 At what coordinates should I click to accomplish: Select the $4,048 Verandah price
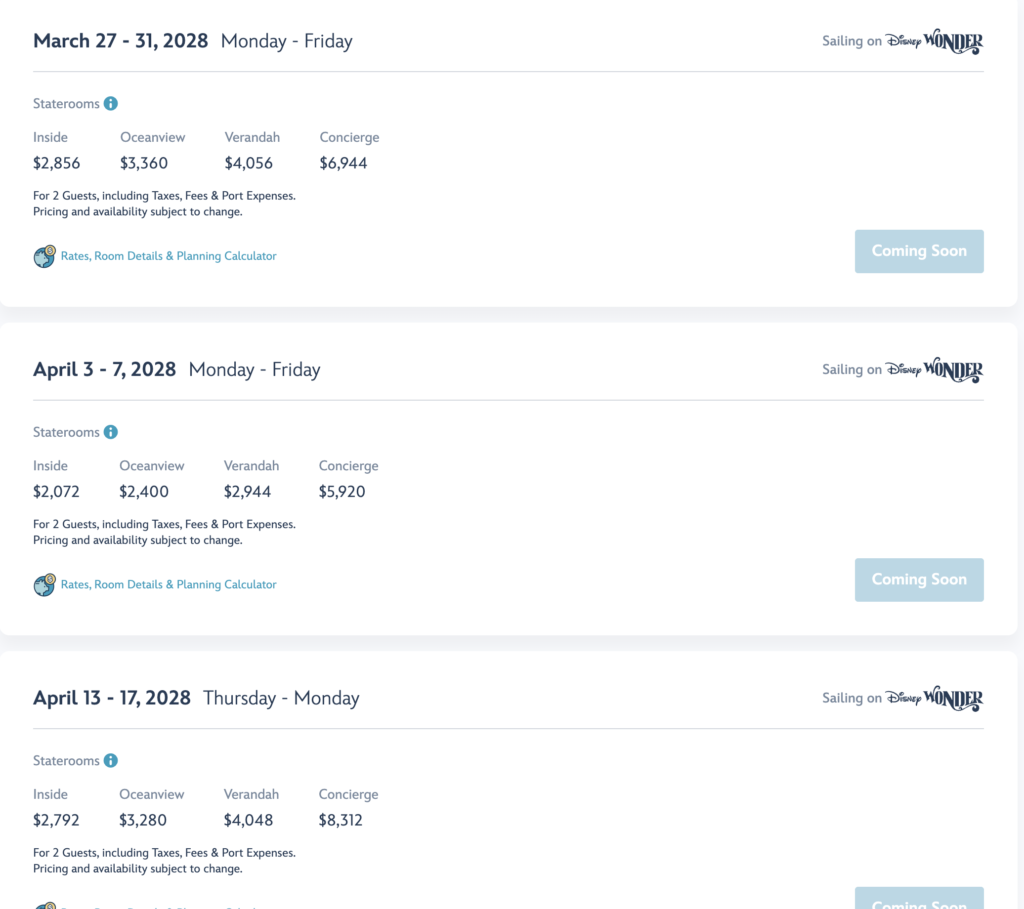(x=248, y=820)
